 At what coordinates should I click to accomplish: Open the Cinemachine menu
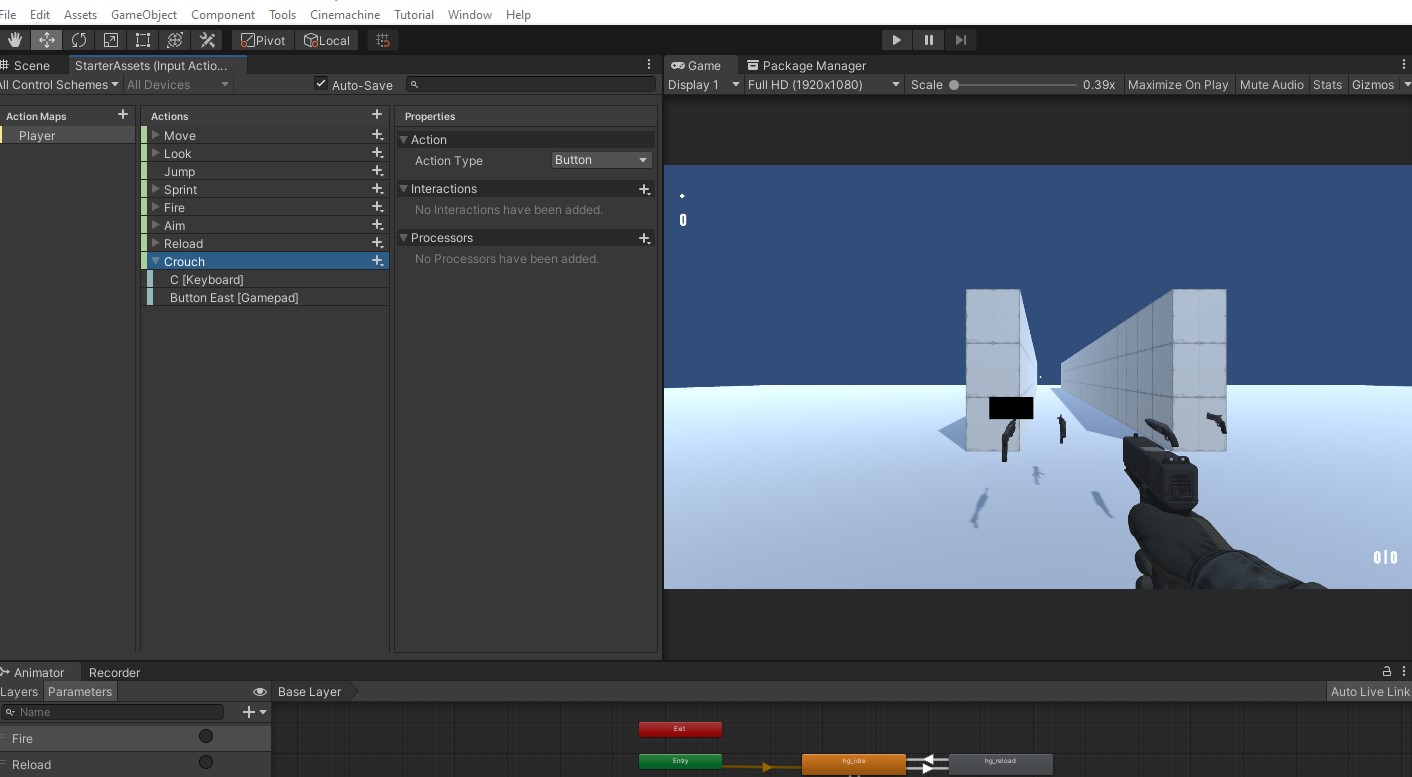(x=344, y=15)
